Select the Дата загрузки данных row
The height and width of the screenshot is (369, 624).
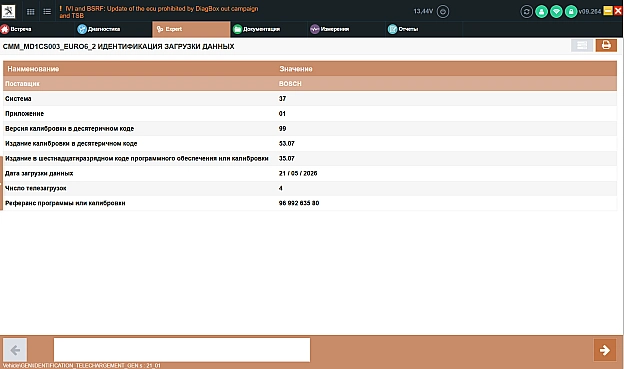point(310,173)
